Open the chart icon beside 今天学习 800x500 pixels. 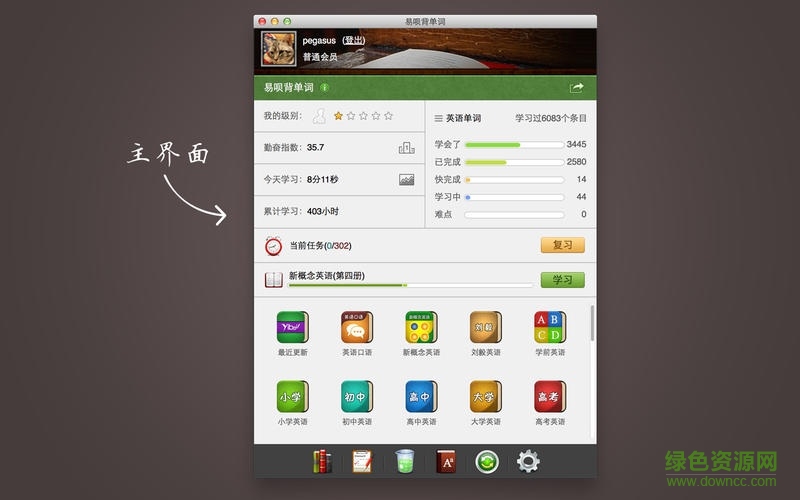pos(406,180)
